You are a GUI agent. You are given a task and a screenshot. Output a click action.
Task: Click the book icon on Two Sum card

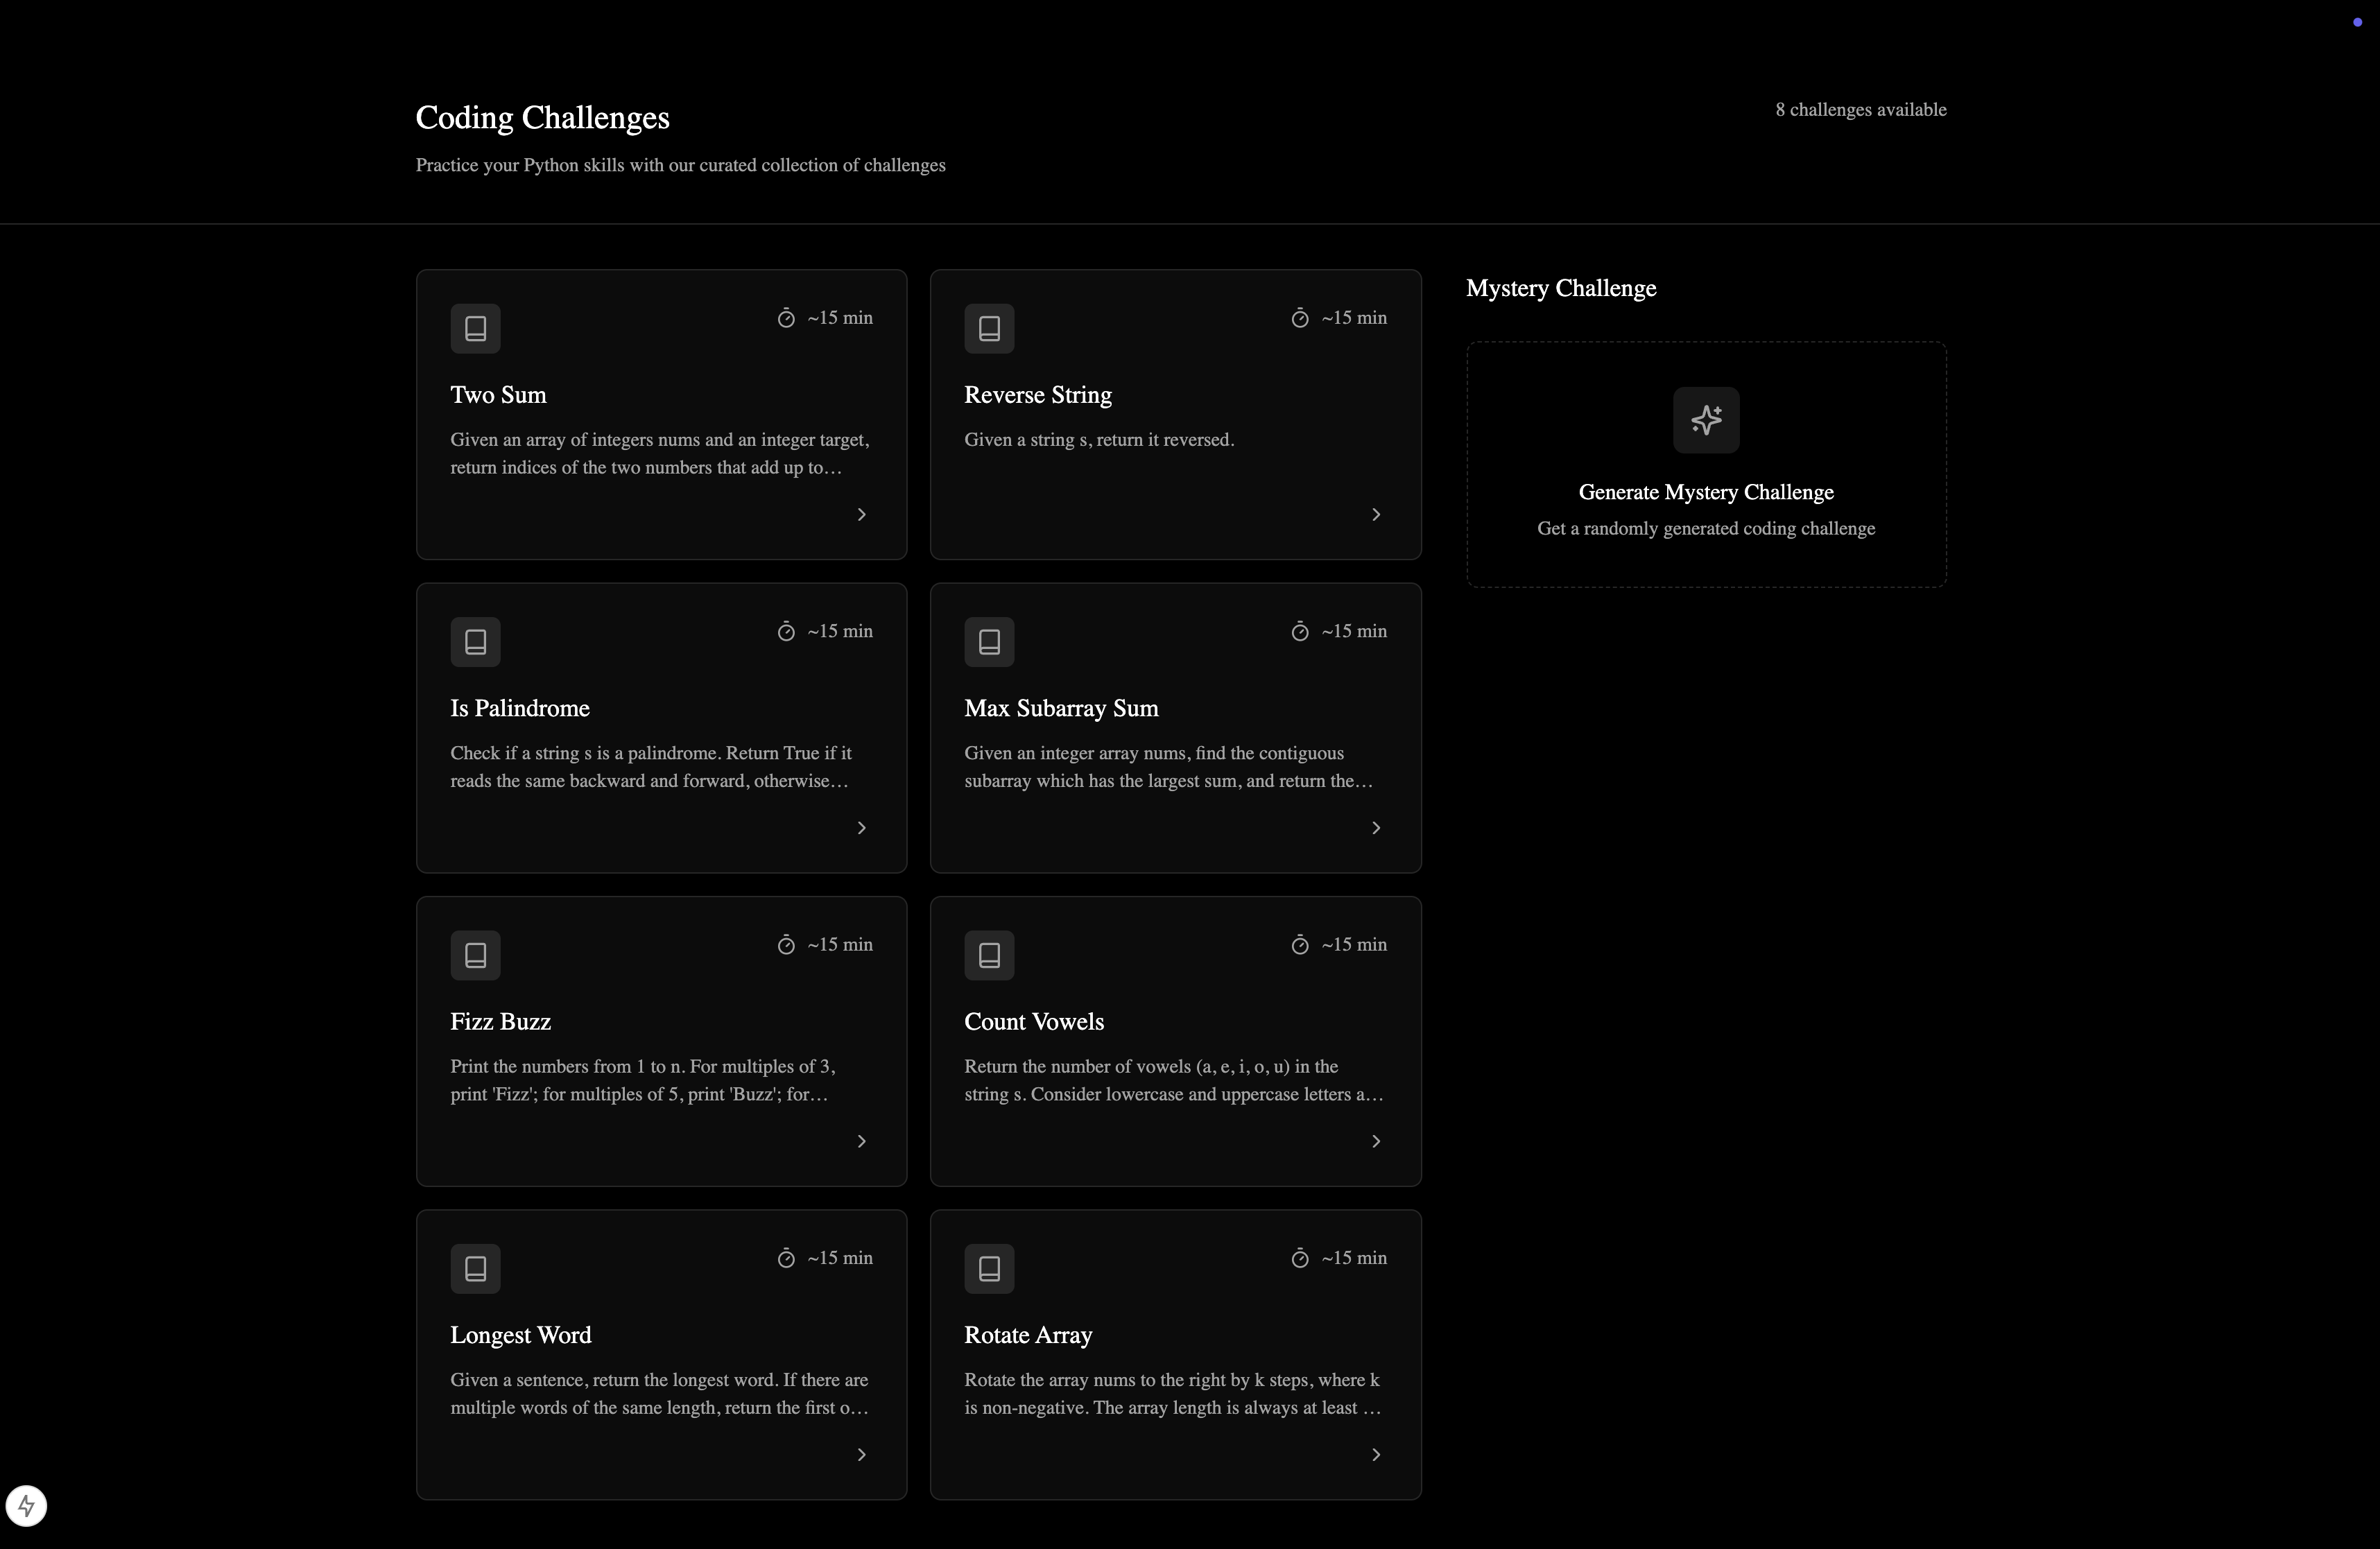tap(475, 328)
